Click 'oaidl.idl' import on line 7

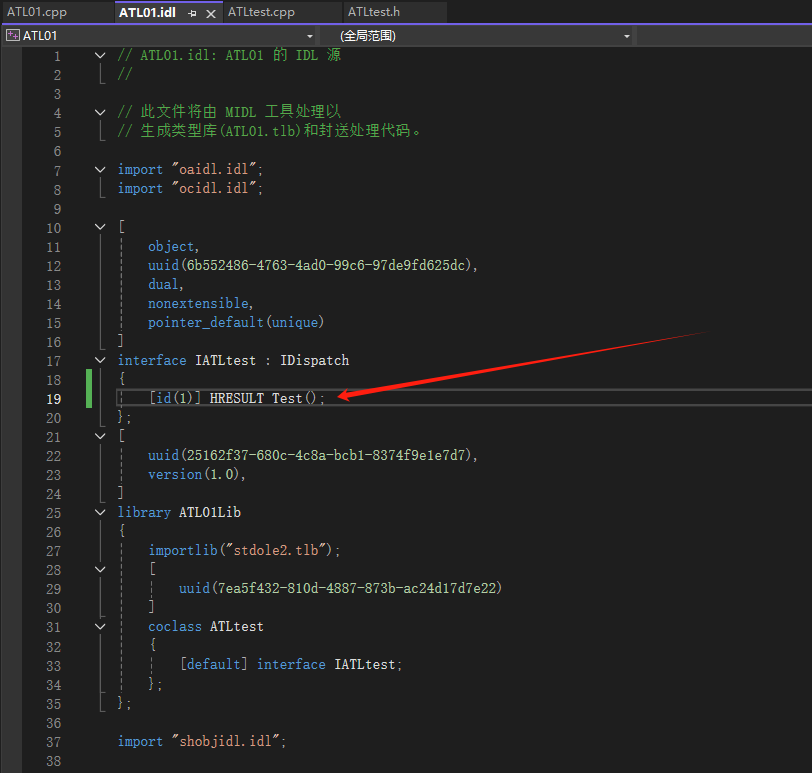213,169
